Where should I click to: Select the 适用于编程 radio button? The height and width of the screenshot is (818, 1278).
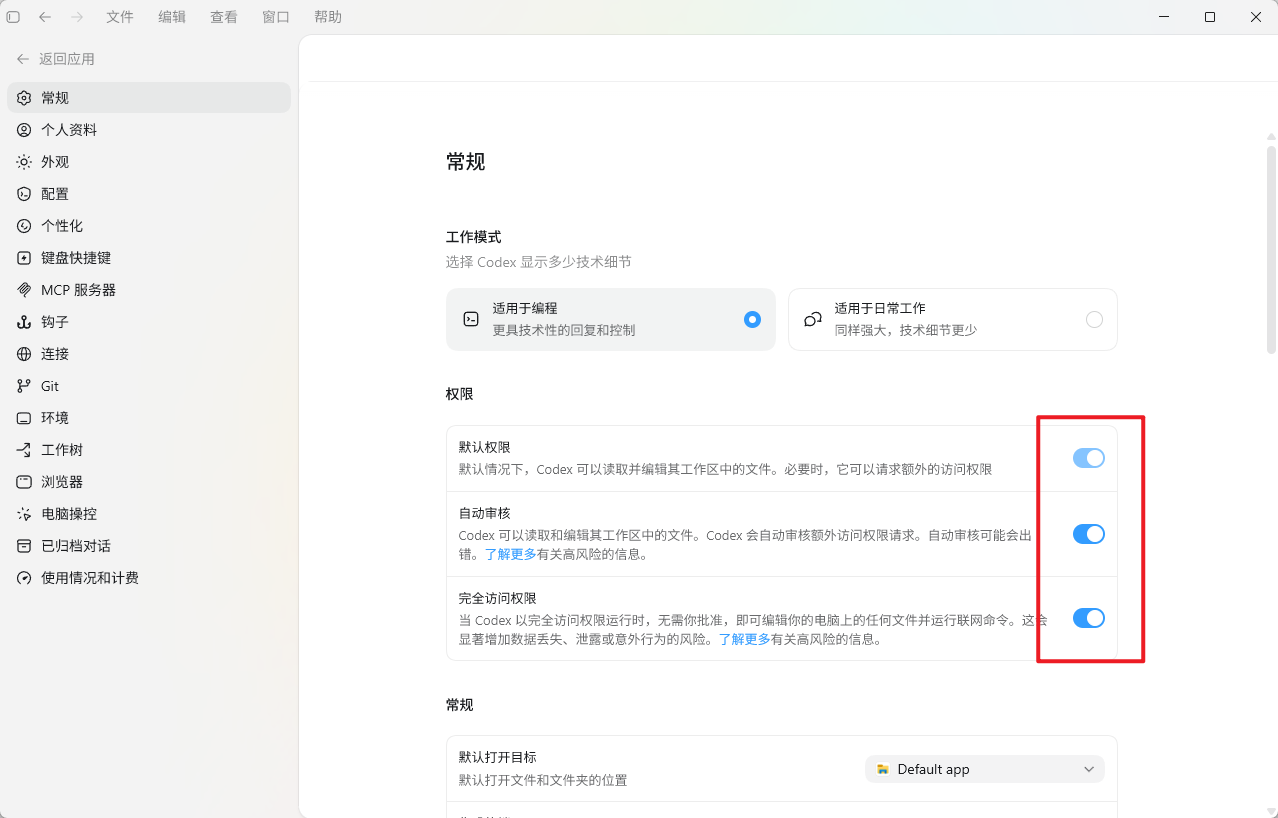pyautogui.click(x=753, y=319)
